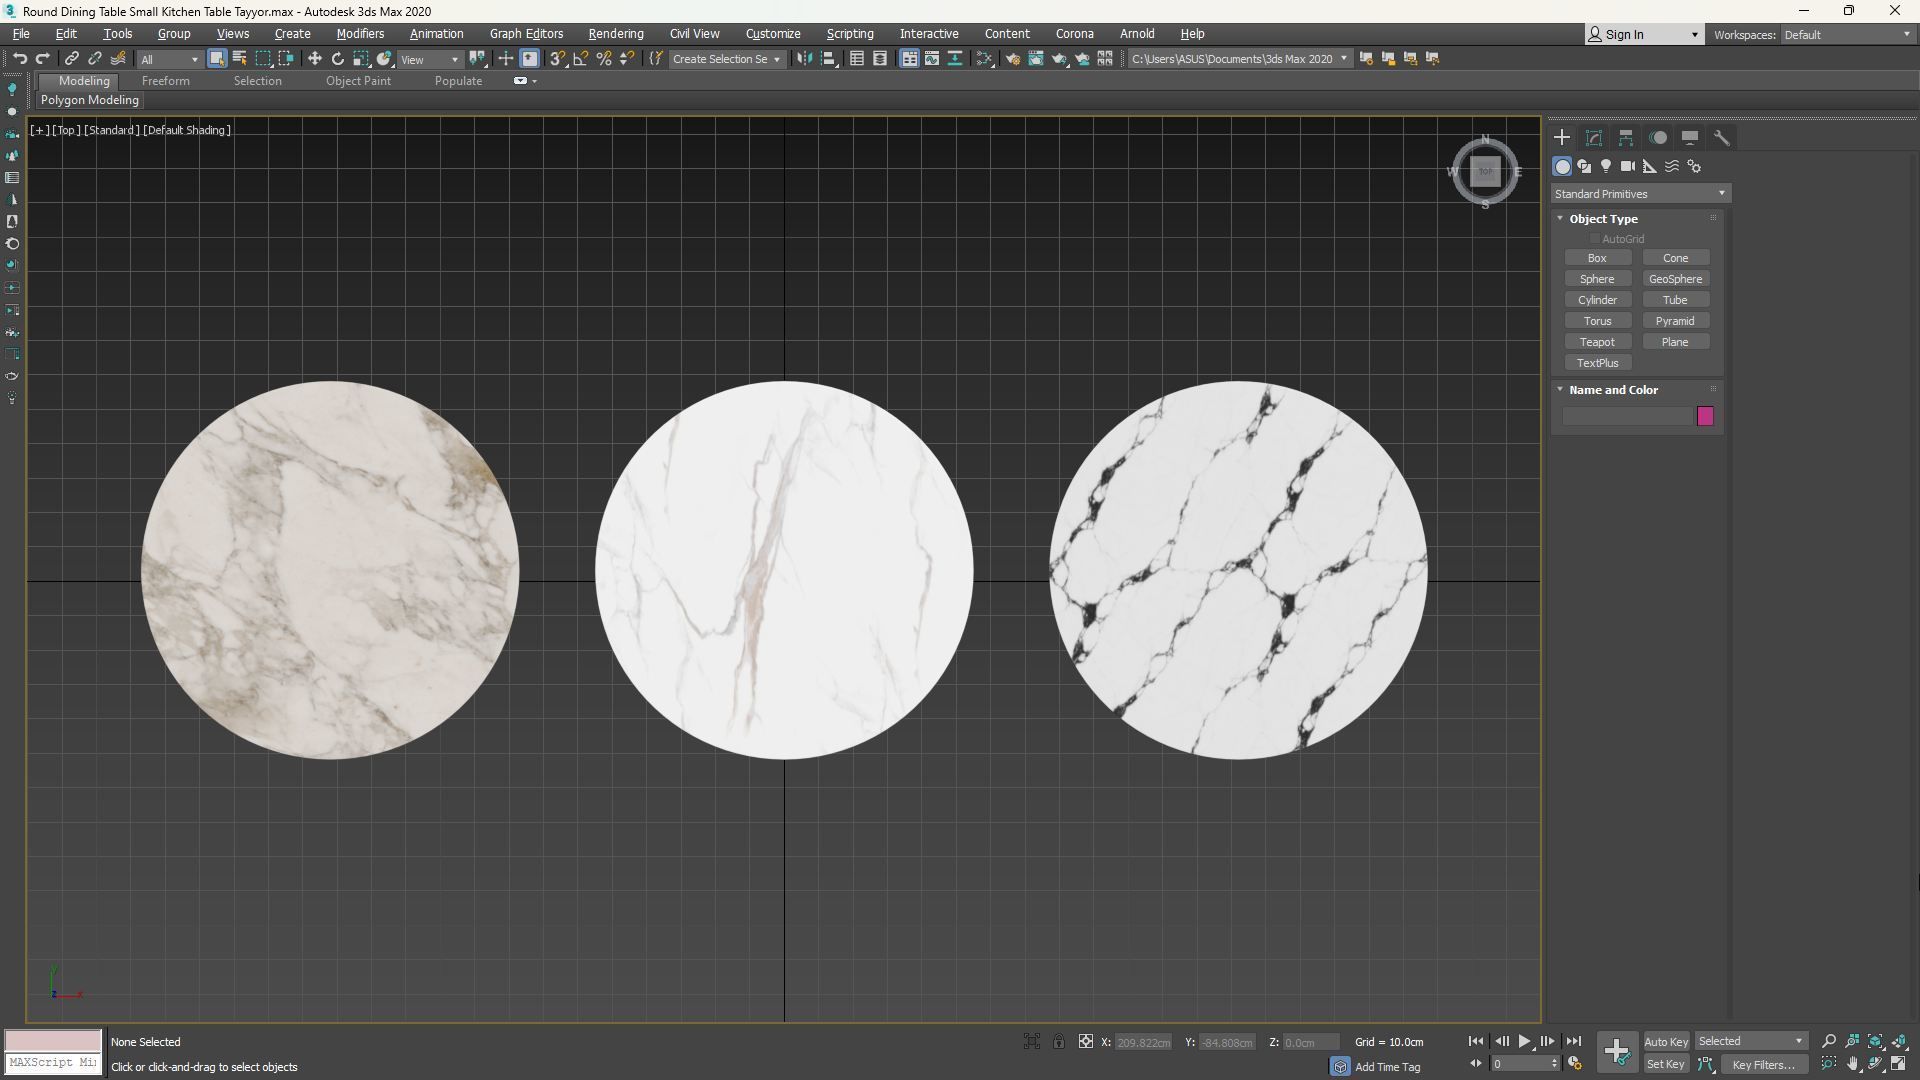This screenshot has width=1920, height=1080.
Task: Switch to the Freeform ribbon tab
Action: pyautogui.click(x=165, y=81)
